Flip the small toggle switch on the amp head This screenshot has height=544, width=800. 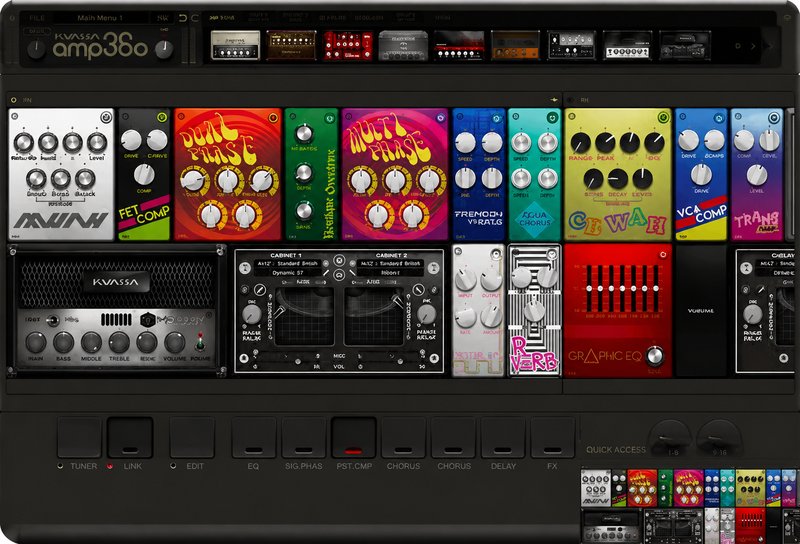(53, 320)
